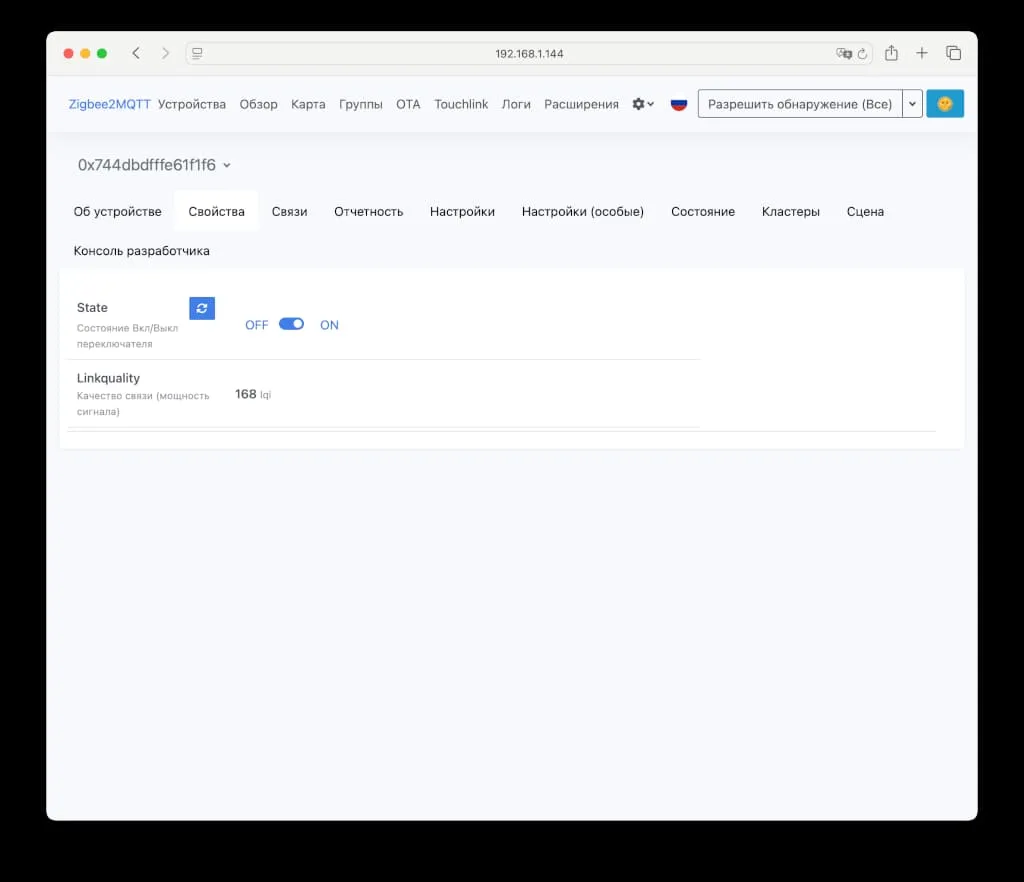Open the Консоль разработчика tab

coord(142,251)
